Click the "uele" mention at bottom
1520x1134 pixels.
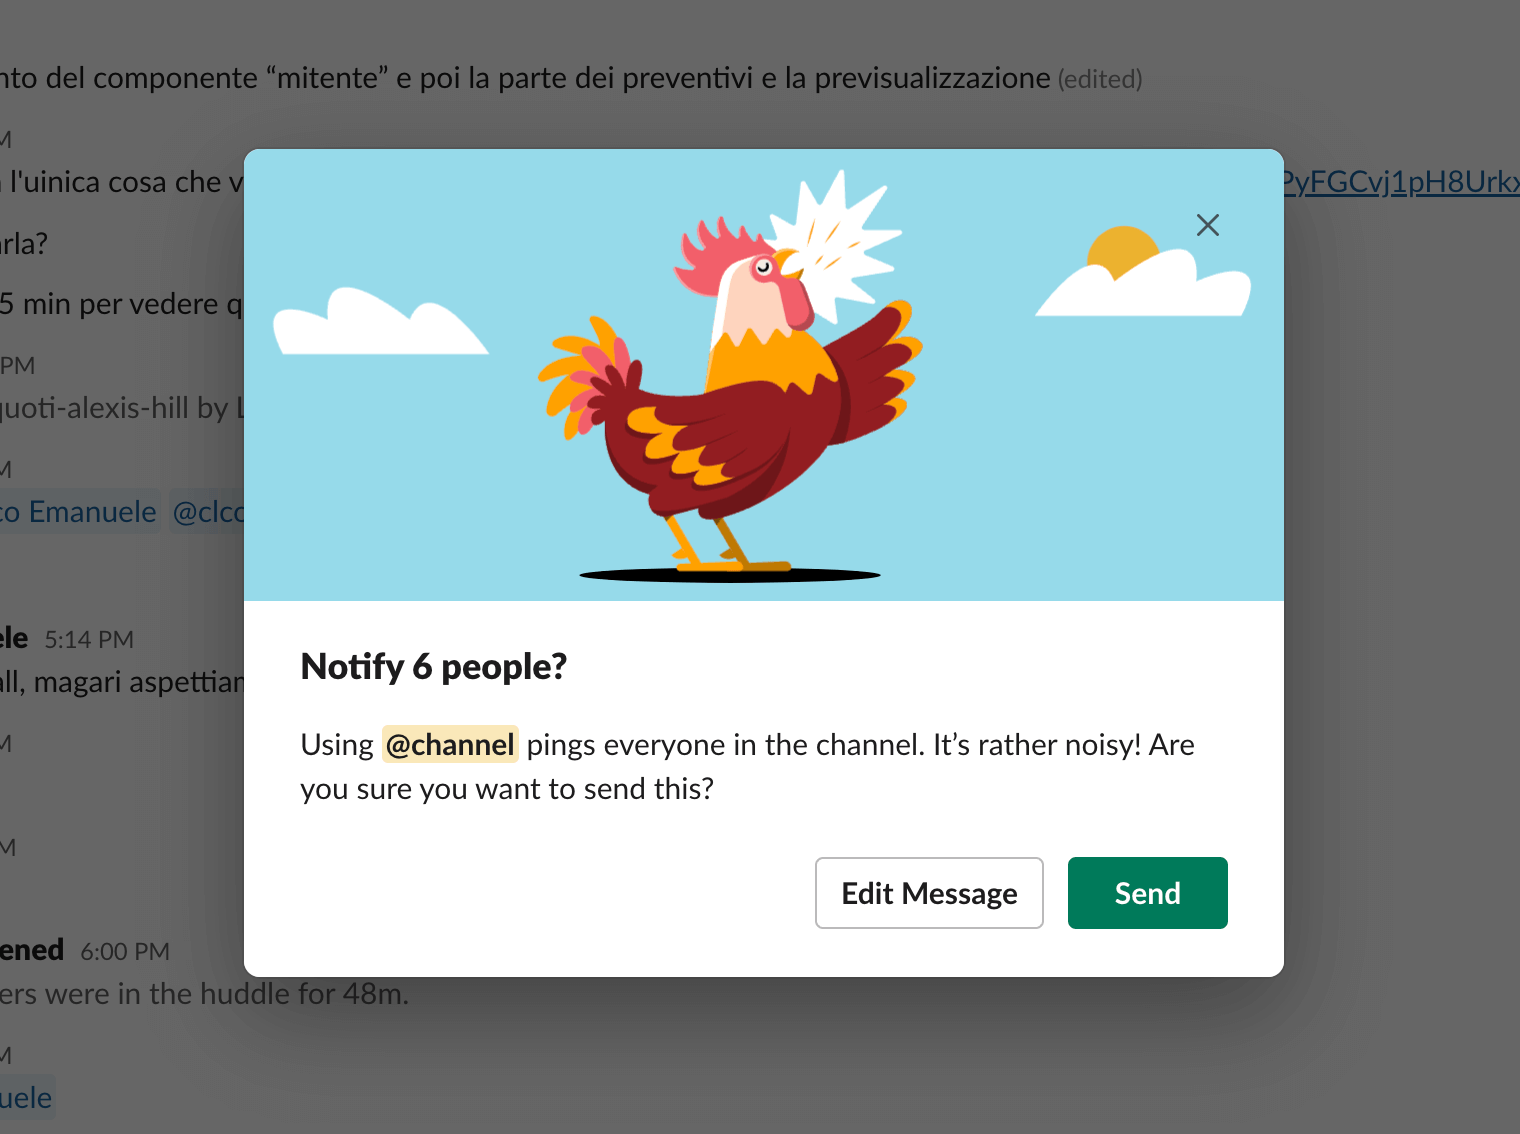[x=26, y=1098]
